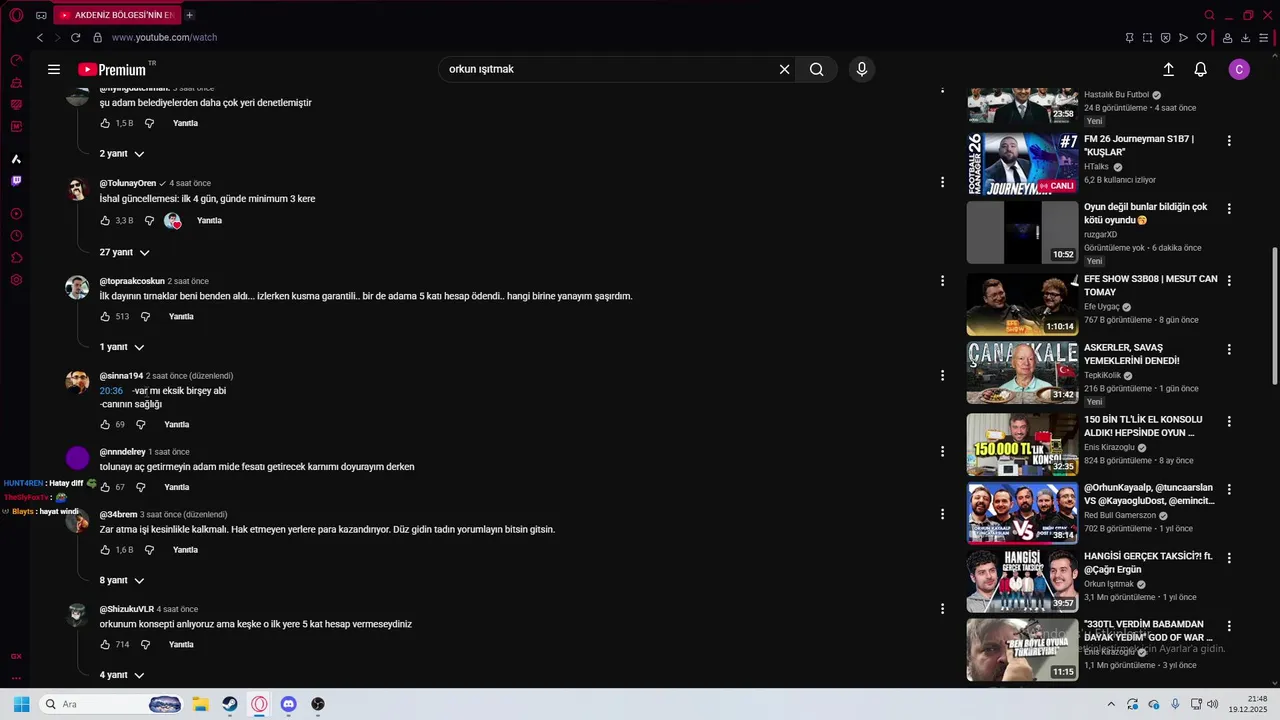This screenshot has width=1280, height=720.
Task: Click the page vertical scrollbar thumb
Action: 1273,316
